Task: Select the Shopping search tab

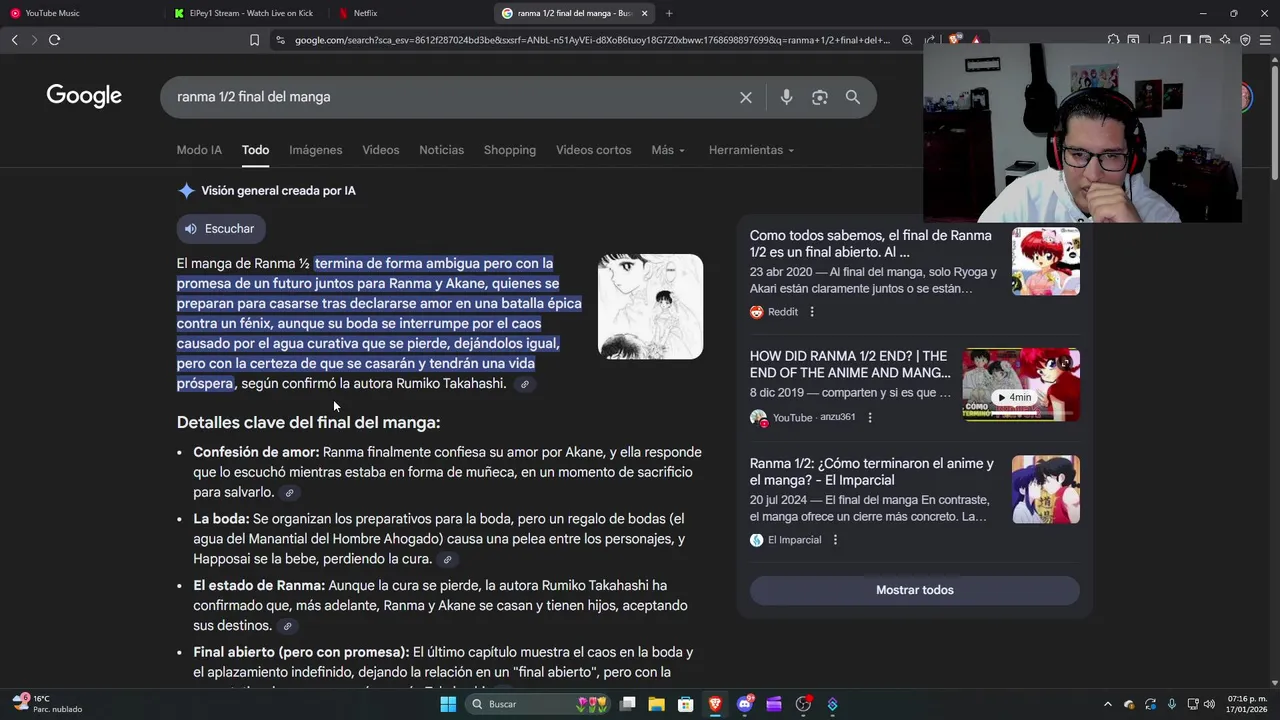Action: tap(510, 150)
